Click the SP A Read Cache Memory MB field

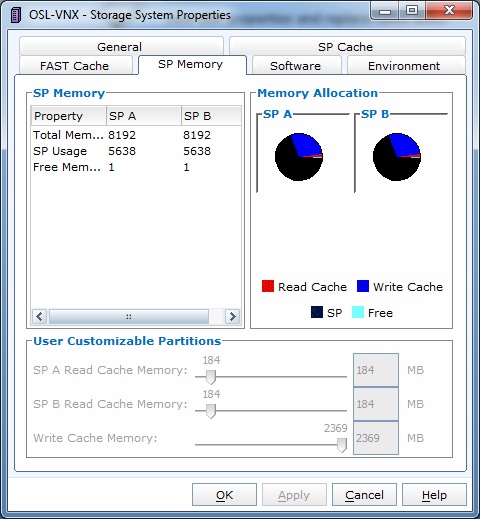[376, 370]
